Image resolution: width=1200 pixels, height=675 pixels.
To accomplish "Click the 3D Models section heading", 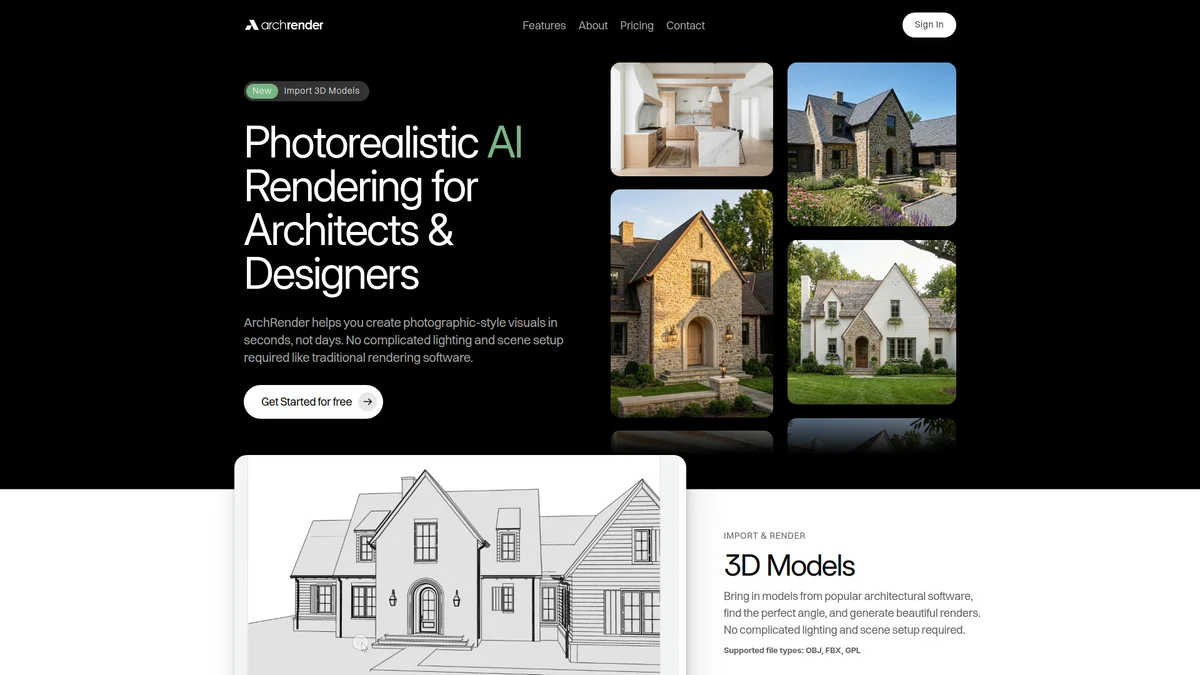I will [x=789, y=566].
